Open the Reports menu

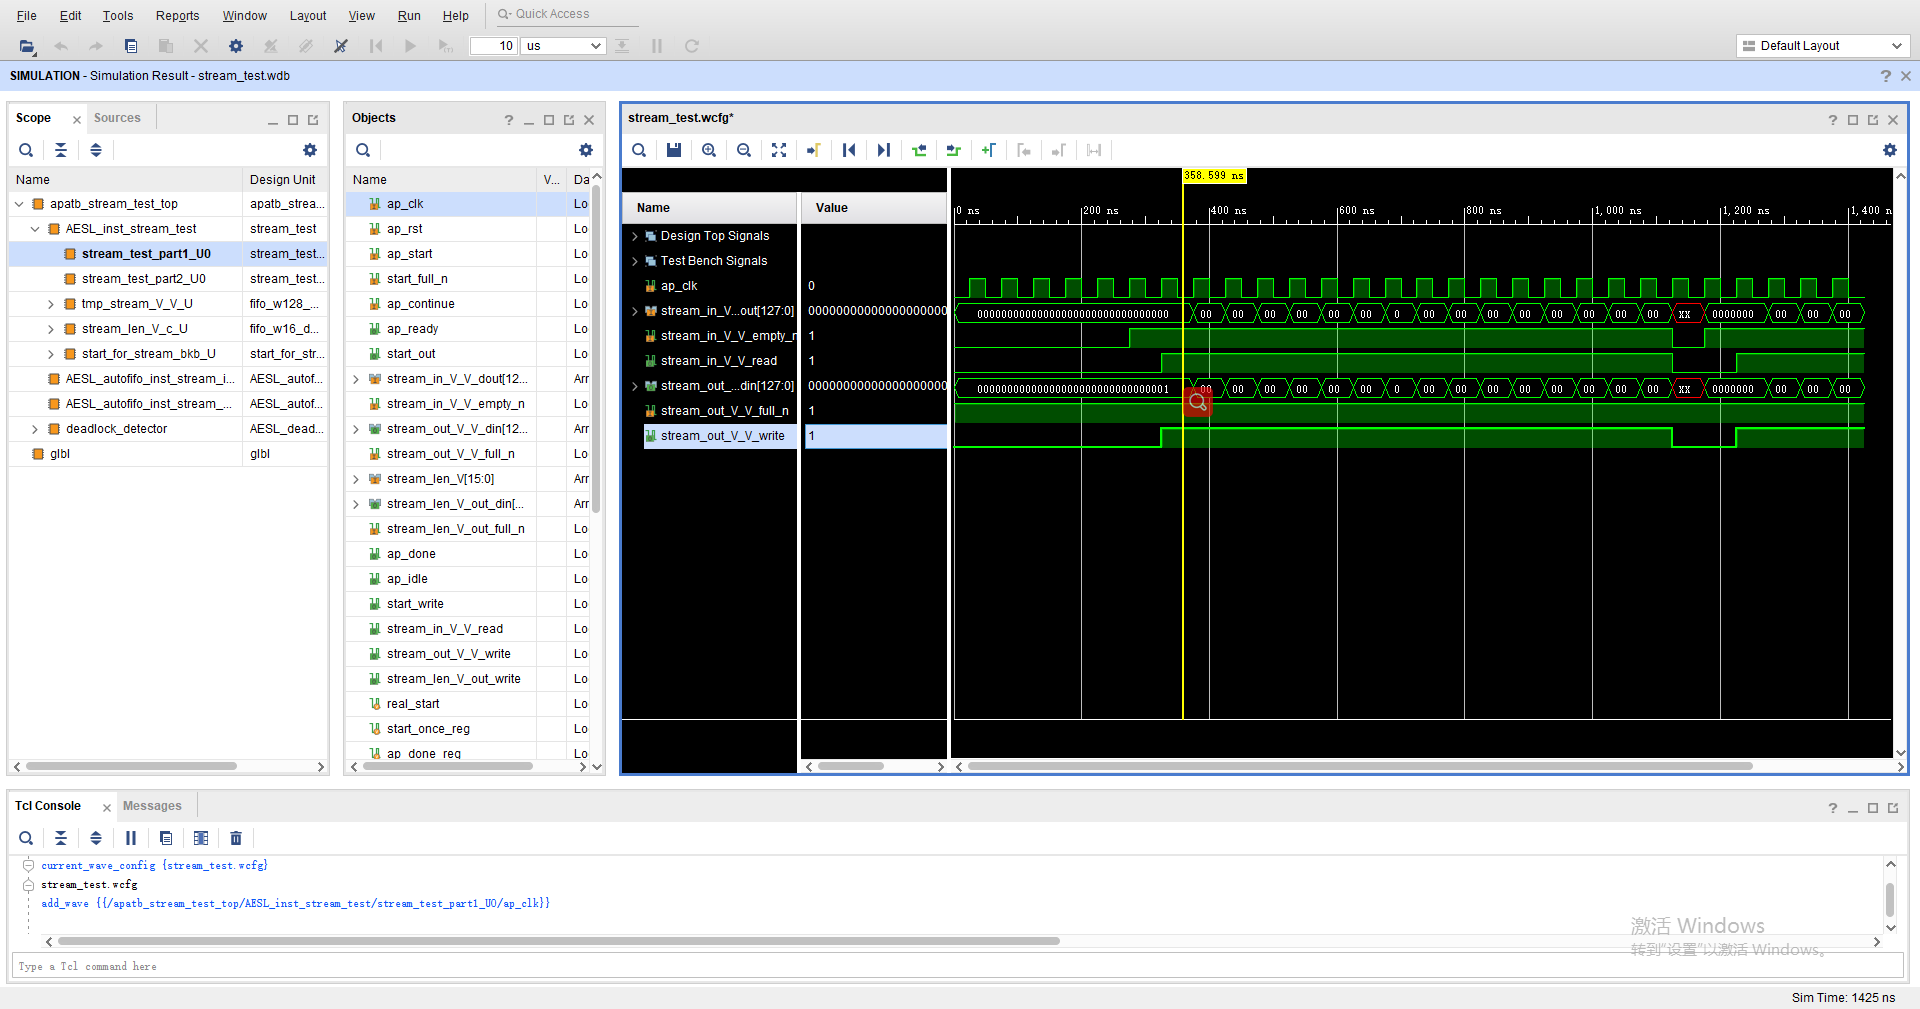click(177, 15)
